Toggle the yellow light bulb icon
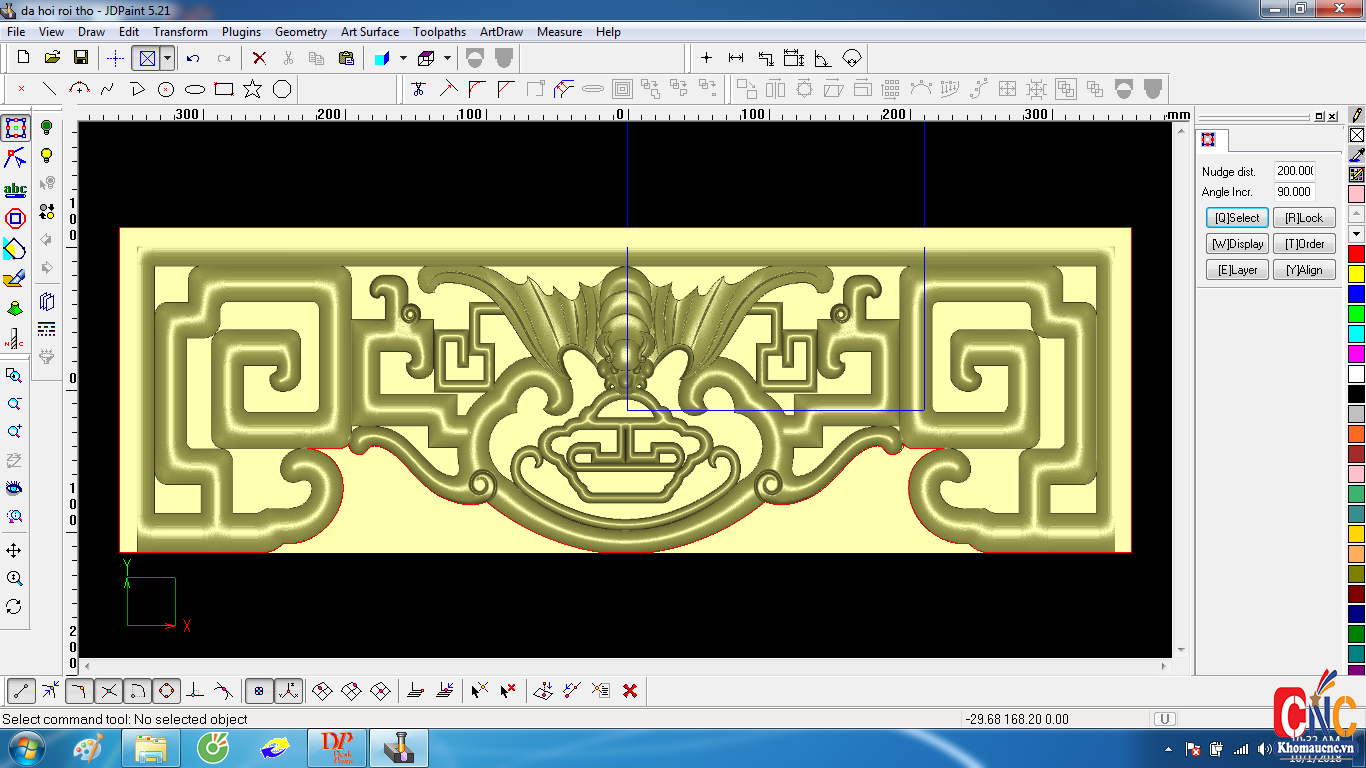 pos(46,156)
